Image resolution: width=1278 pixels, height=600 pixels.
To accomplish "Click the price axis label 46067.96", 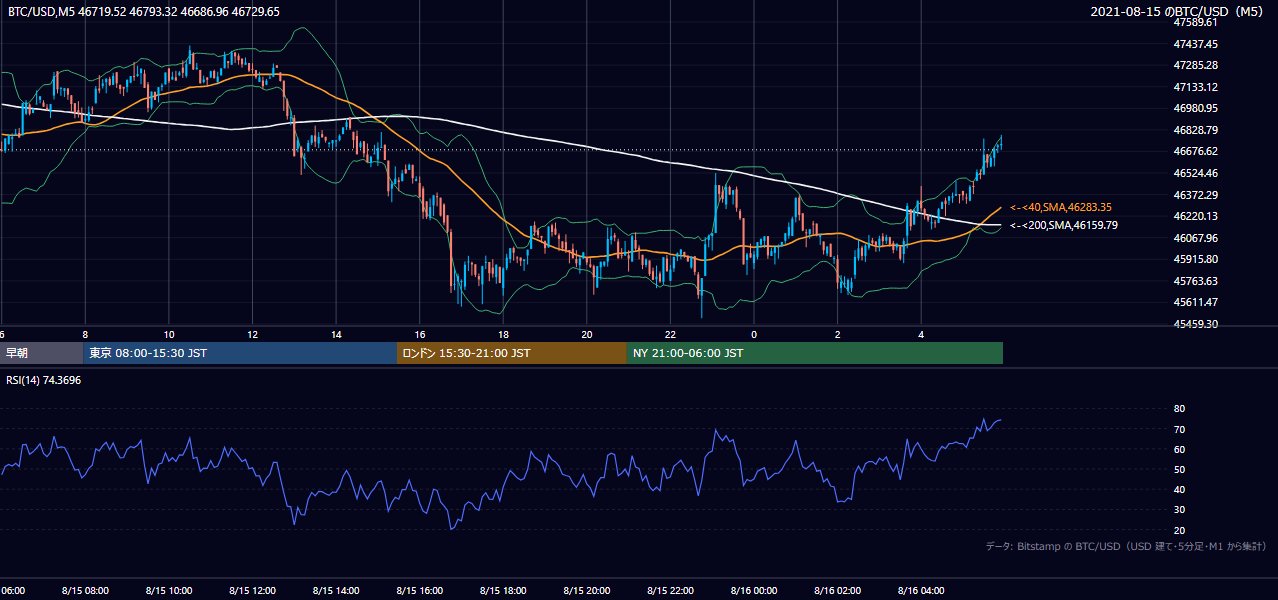I will pyautogui.click(x=1195, y=238).
